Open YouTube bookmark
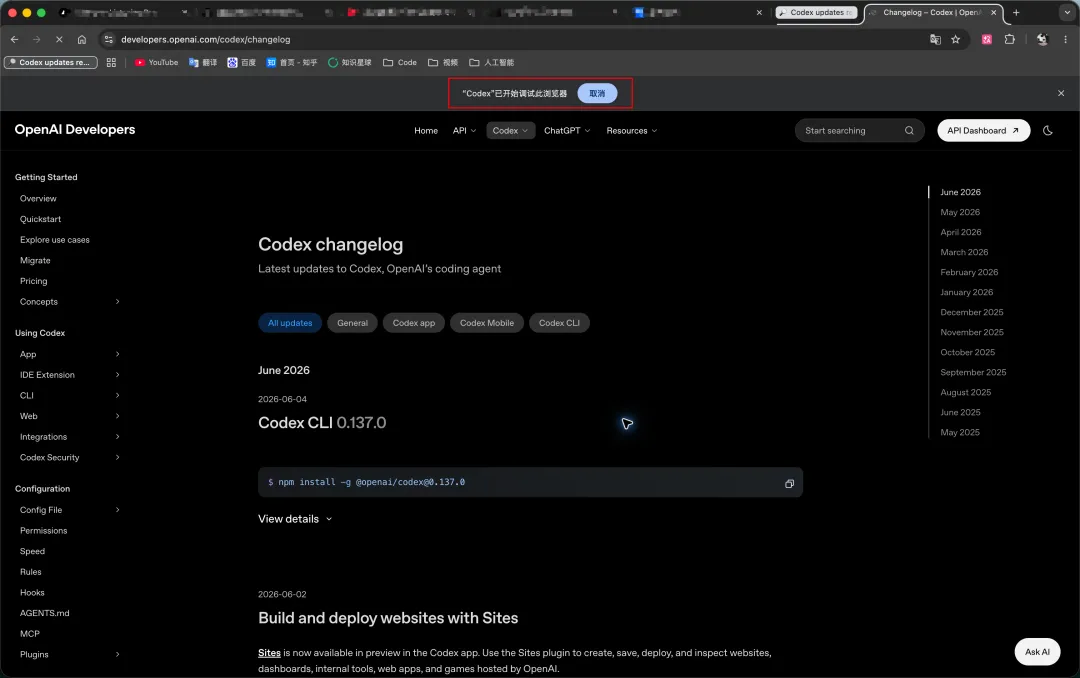 (156, 62)
